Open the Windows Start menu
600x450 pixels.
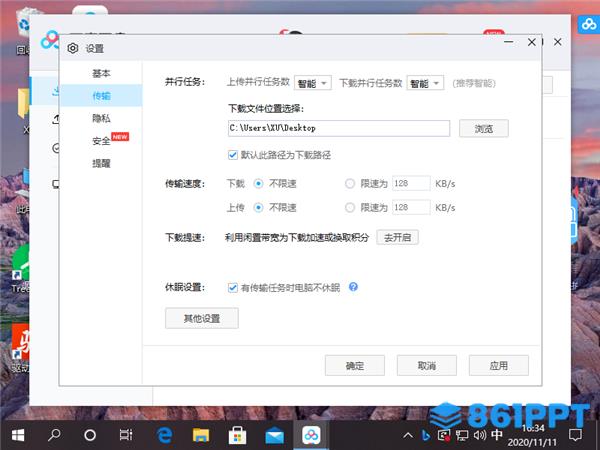[x=18, y=435]
